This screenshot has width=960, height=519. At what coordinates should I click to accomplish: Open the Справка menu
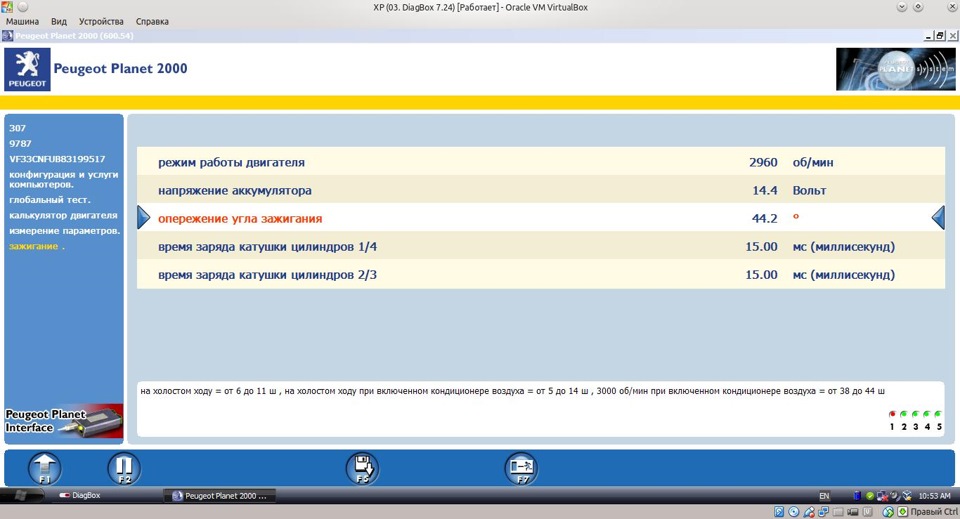click(x=152, y=21)
